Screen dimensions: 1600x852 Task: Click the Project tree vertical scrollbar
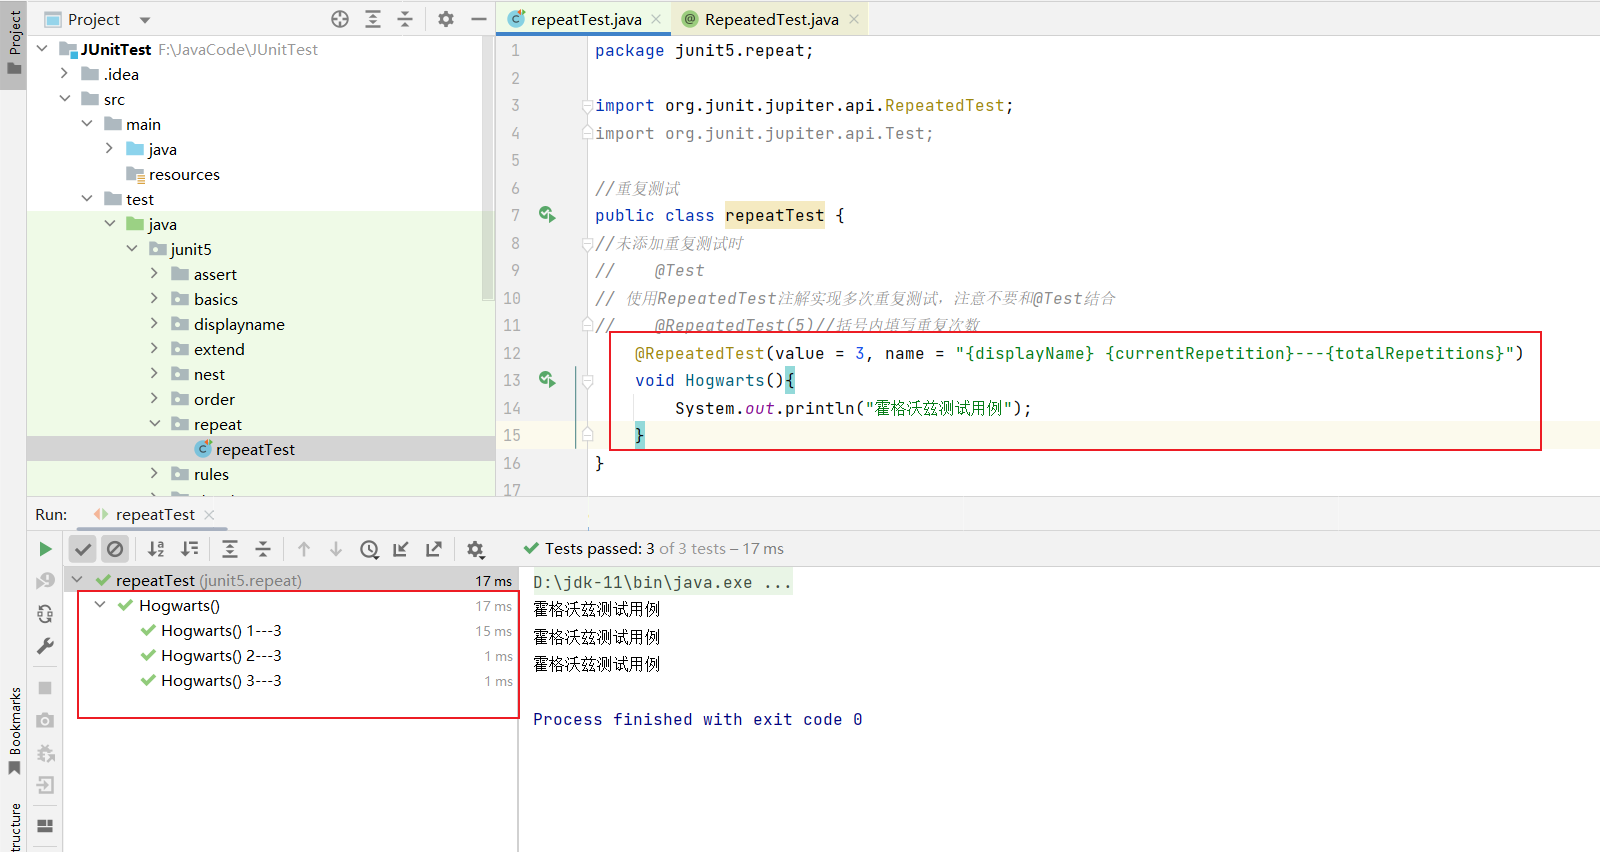click(488, 170)
